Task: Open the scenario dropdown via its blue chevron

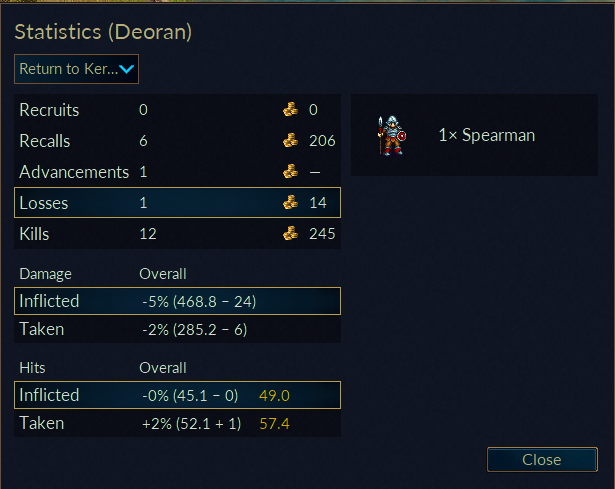Action: (x=127, y=69)
